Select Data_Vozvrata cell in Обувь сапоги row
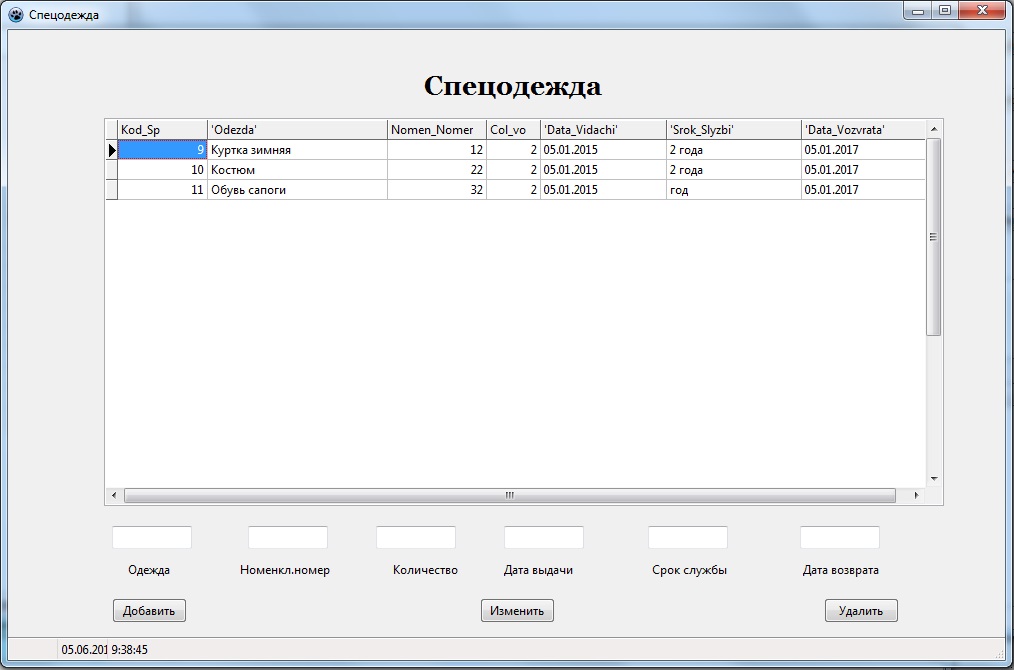 [x=863, y=190]
